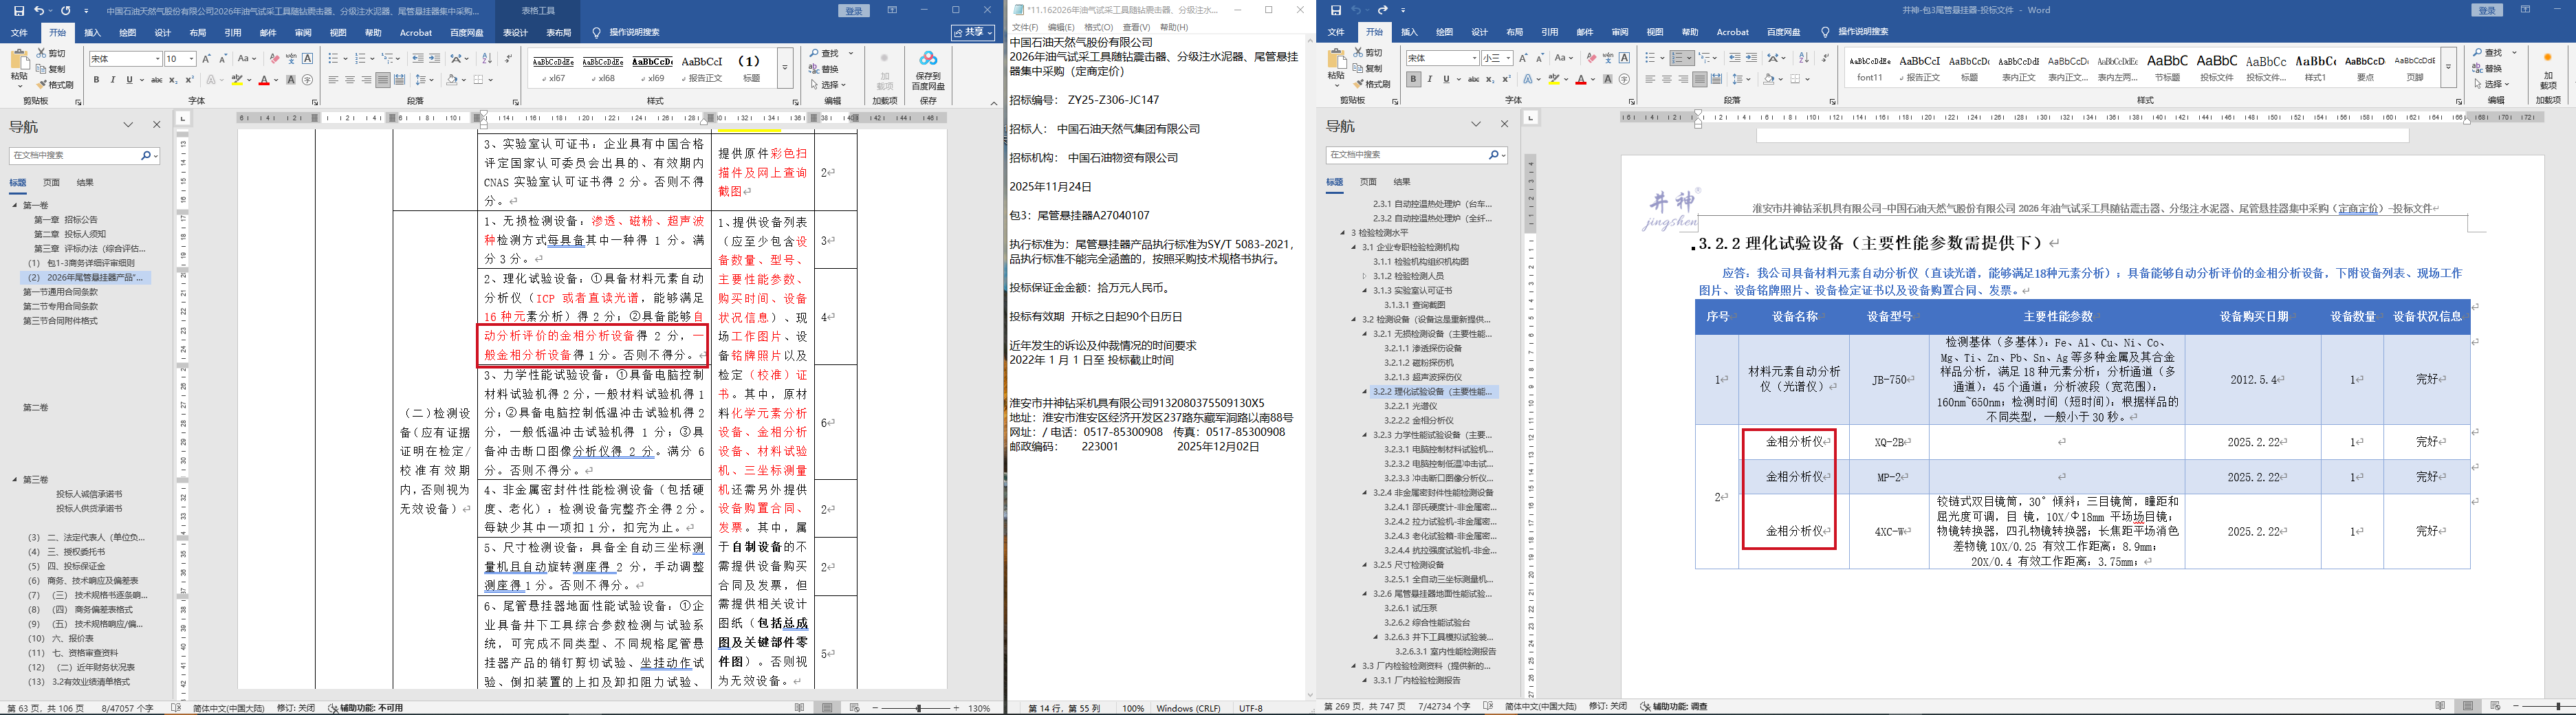2576x715 pixels.
Task: Open font color arrow in left Word
Action: [x=275, y=80]
